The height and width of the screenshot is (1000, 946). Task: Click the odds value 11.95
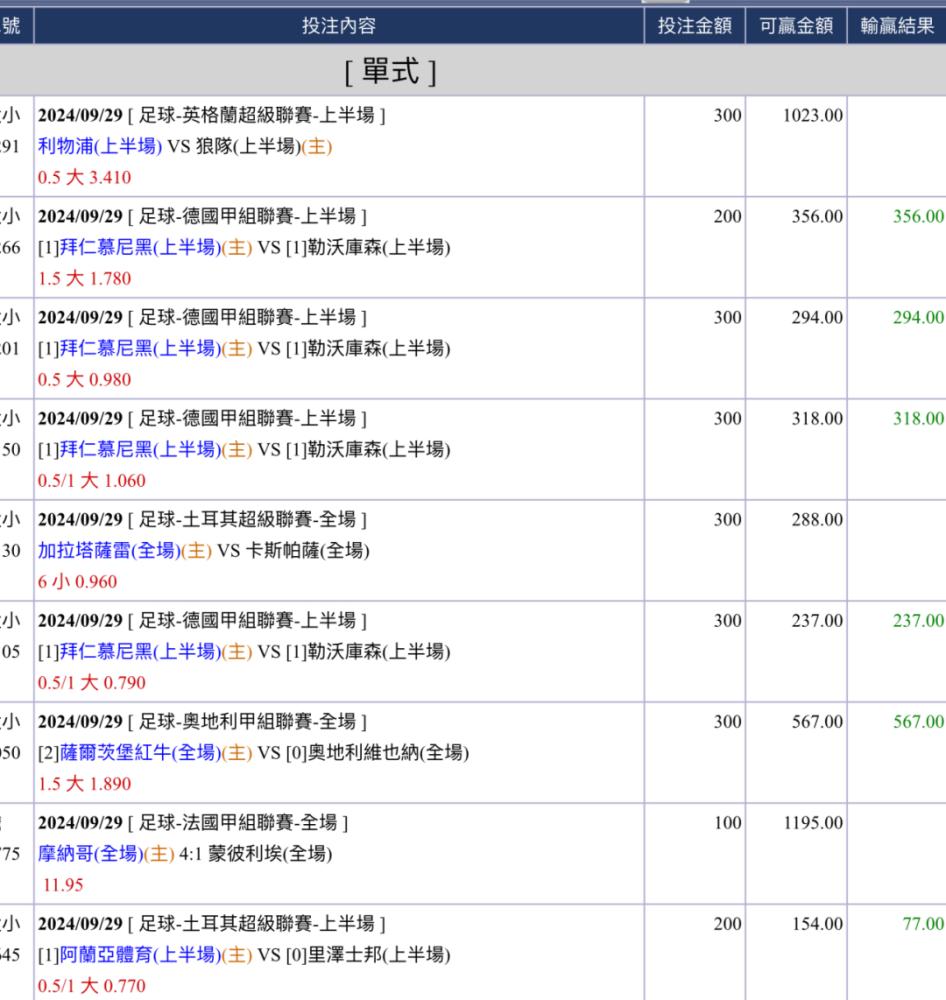tap(63, 885)
